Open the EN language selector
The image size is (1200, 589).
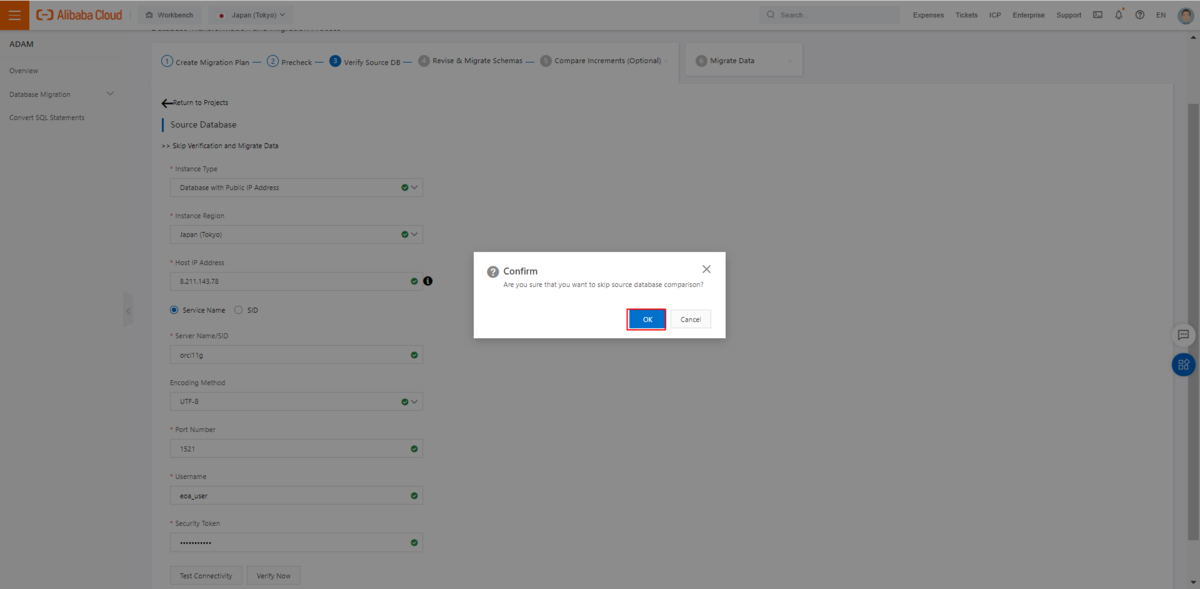1161,15
